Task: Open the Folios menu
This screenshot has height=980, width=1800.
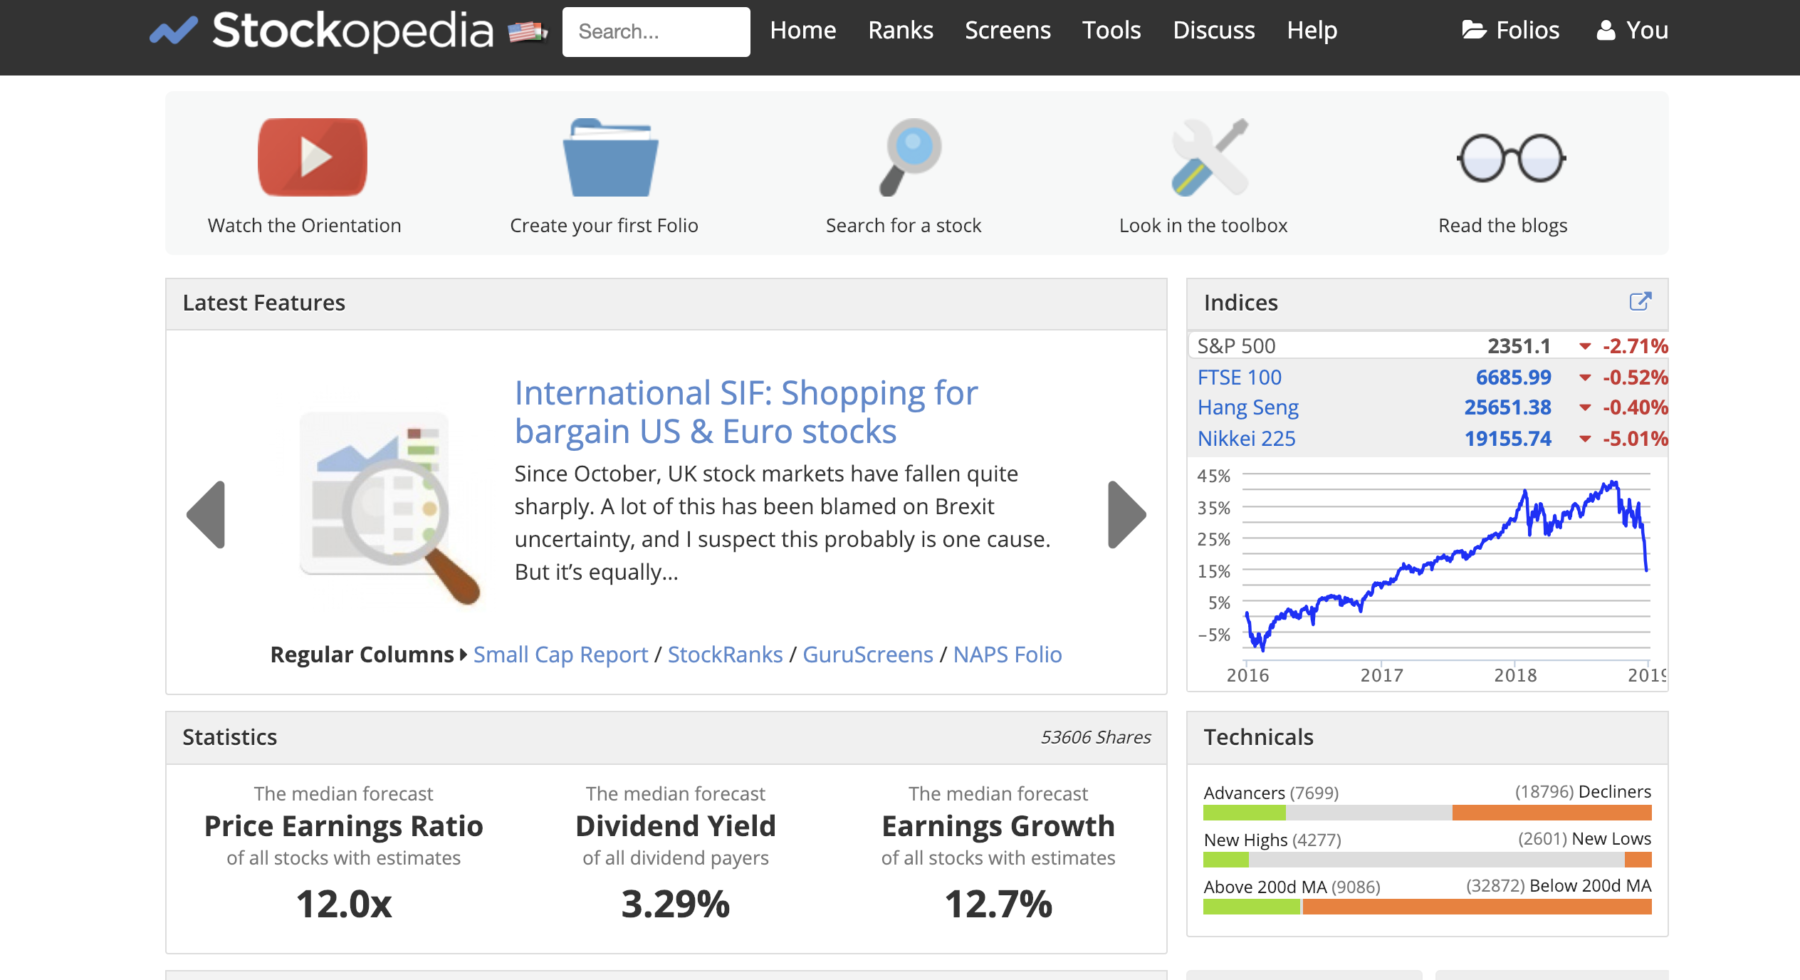Action: [x=1510, y=31]
